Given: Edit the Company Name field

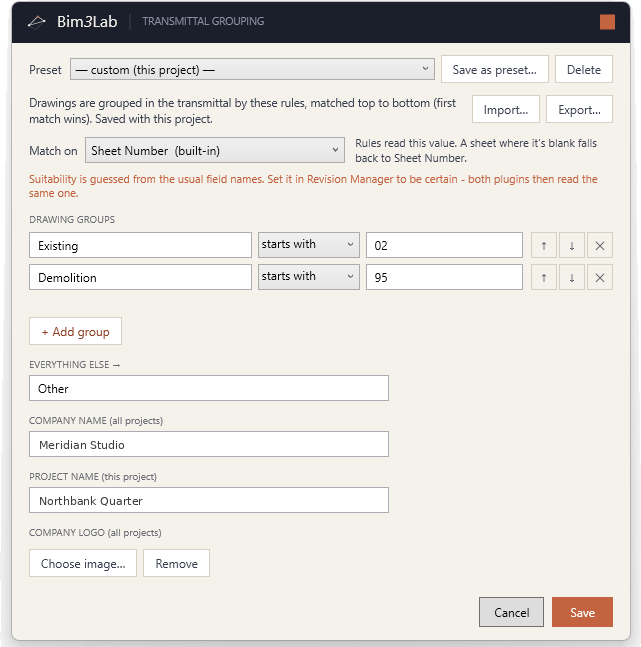Looking at the screenshot, I should [209, 444].
